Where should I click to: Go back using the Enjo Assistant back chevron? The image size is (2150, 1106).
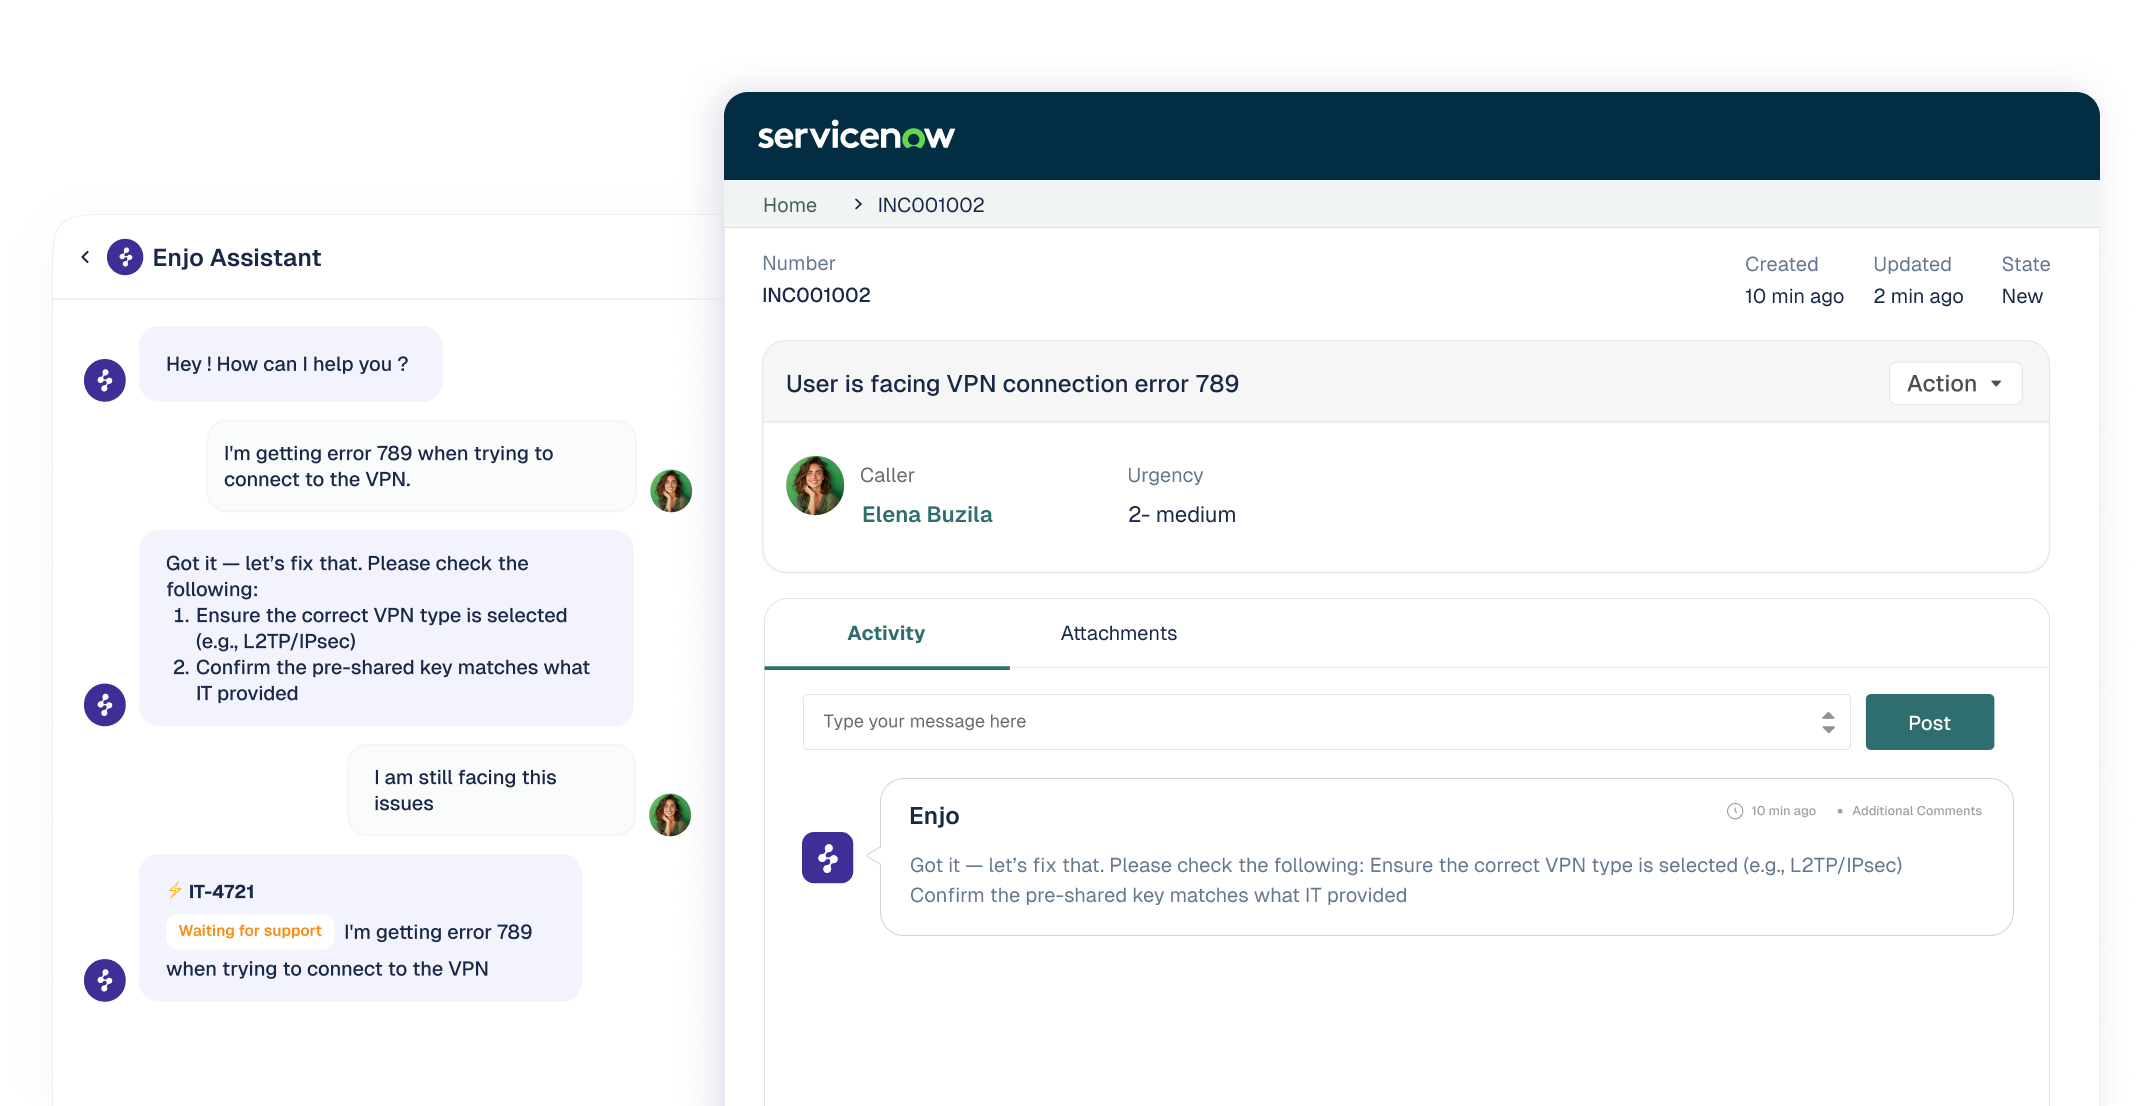(86, 258)
